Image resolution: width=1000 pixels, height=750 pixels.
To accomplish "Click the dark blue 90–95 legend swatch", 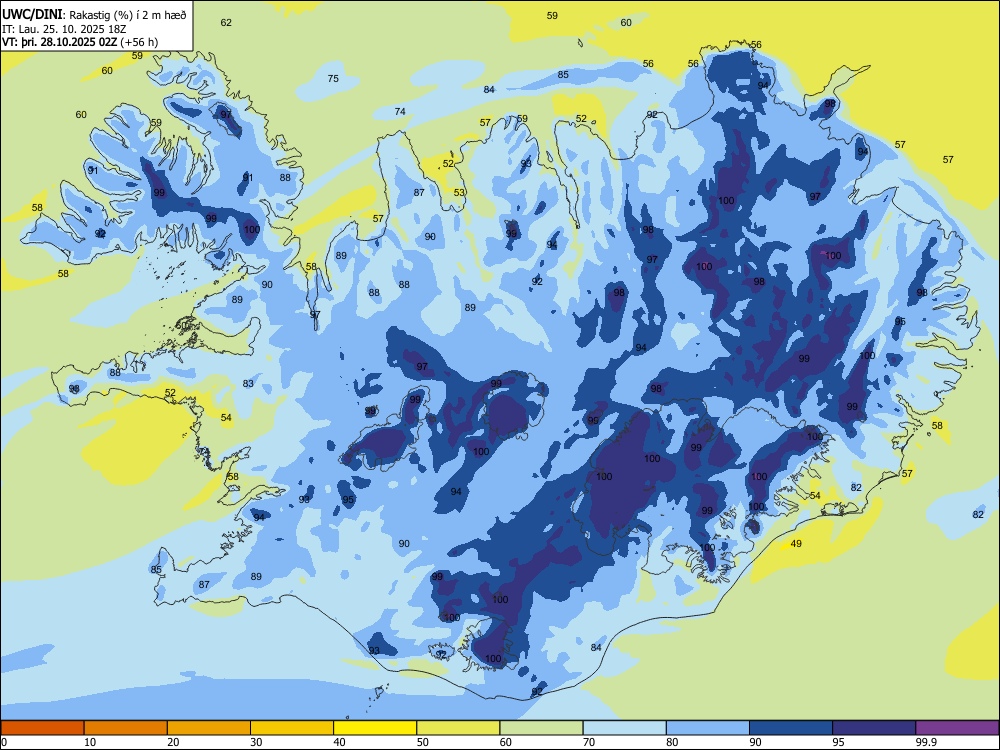I will (x=791, y=728).
